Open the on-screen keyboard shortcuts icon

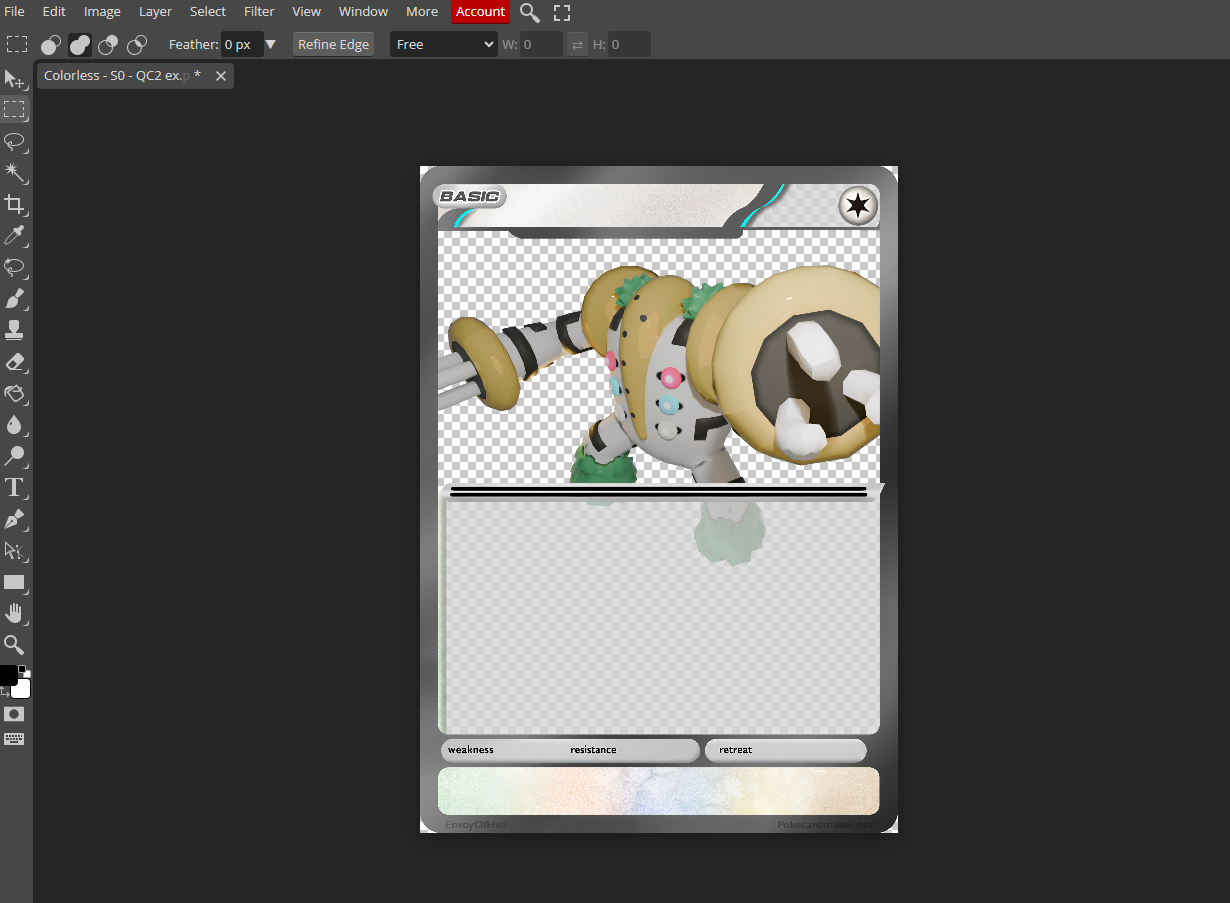coord(14,739)
